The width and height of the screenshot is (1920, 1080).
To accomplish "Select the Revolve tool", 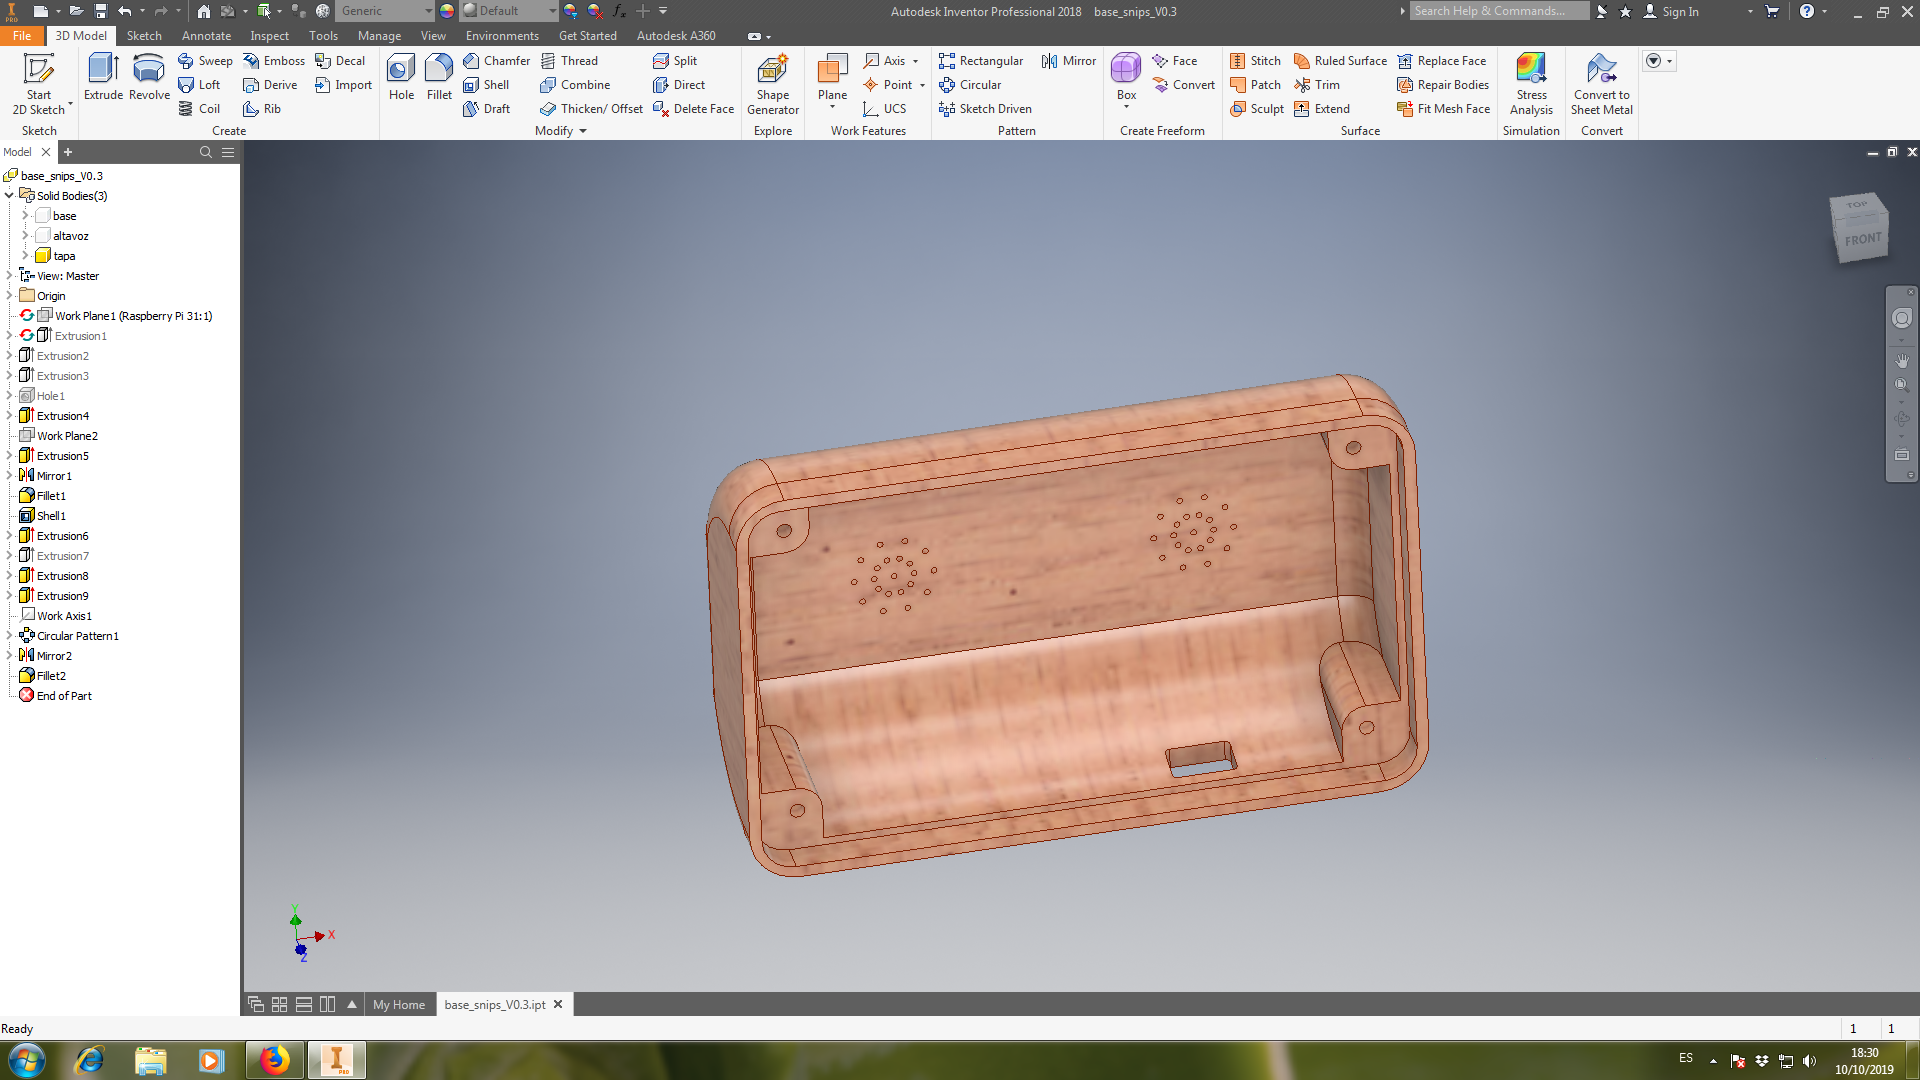I will coord(149,77).
